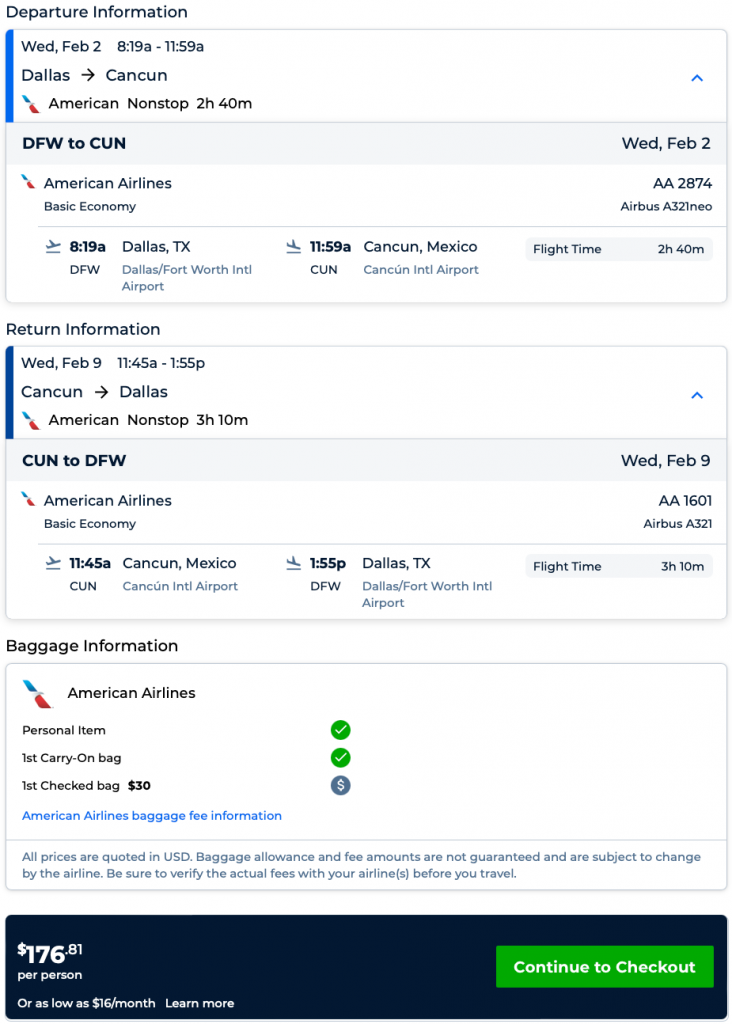Collapse the Dallas to Cancun departure details
This screenshot has height=1024, width=732.
[x=697, y=78]
